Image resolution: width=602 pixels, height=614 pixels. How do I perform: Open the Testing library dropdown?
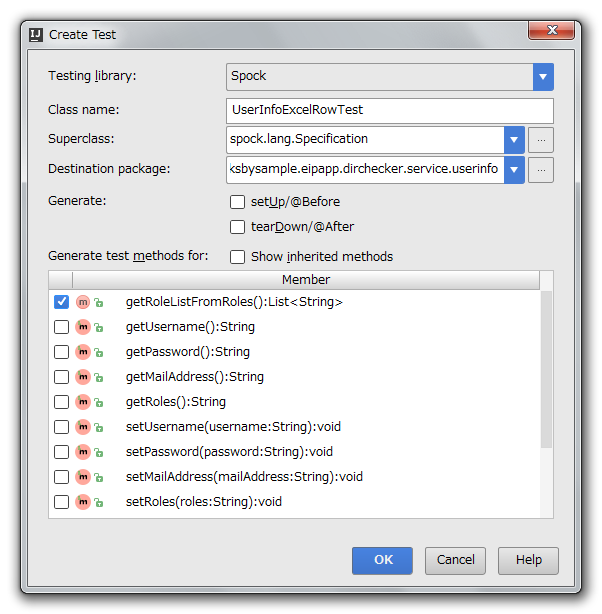click(x=543, y=77)
